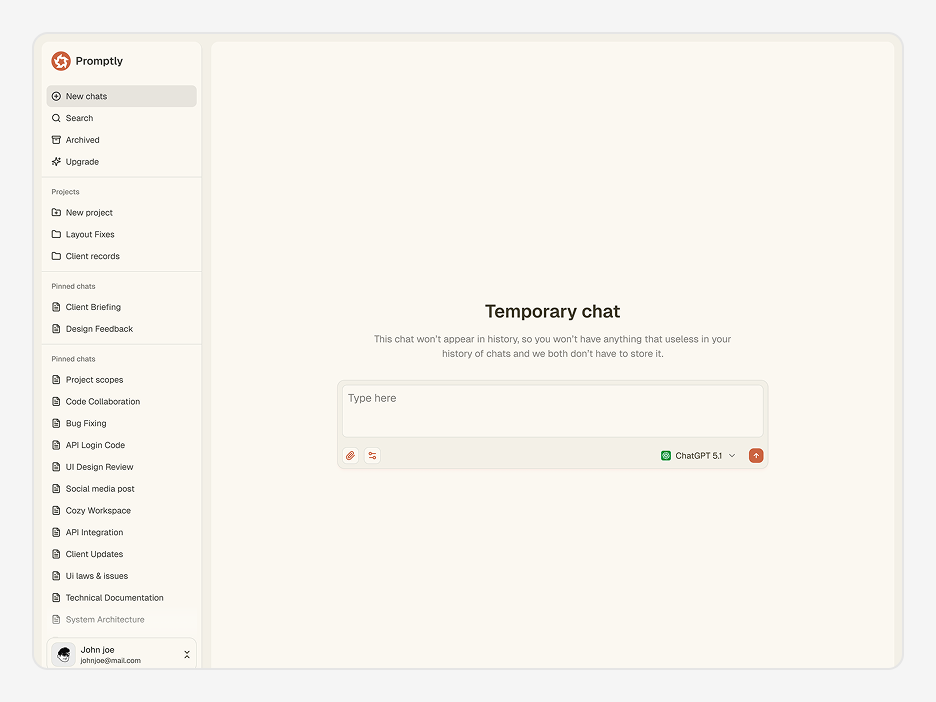Click the Design Feedback document icon

coord(56,329)
